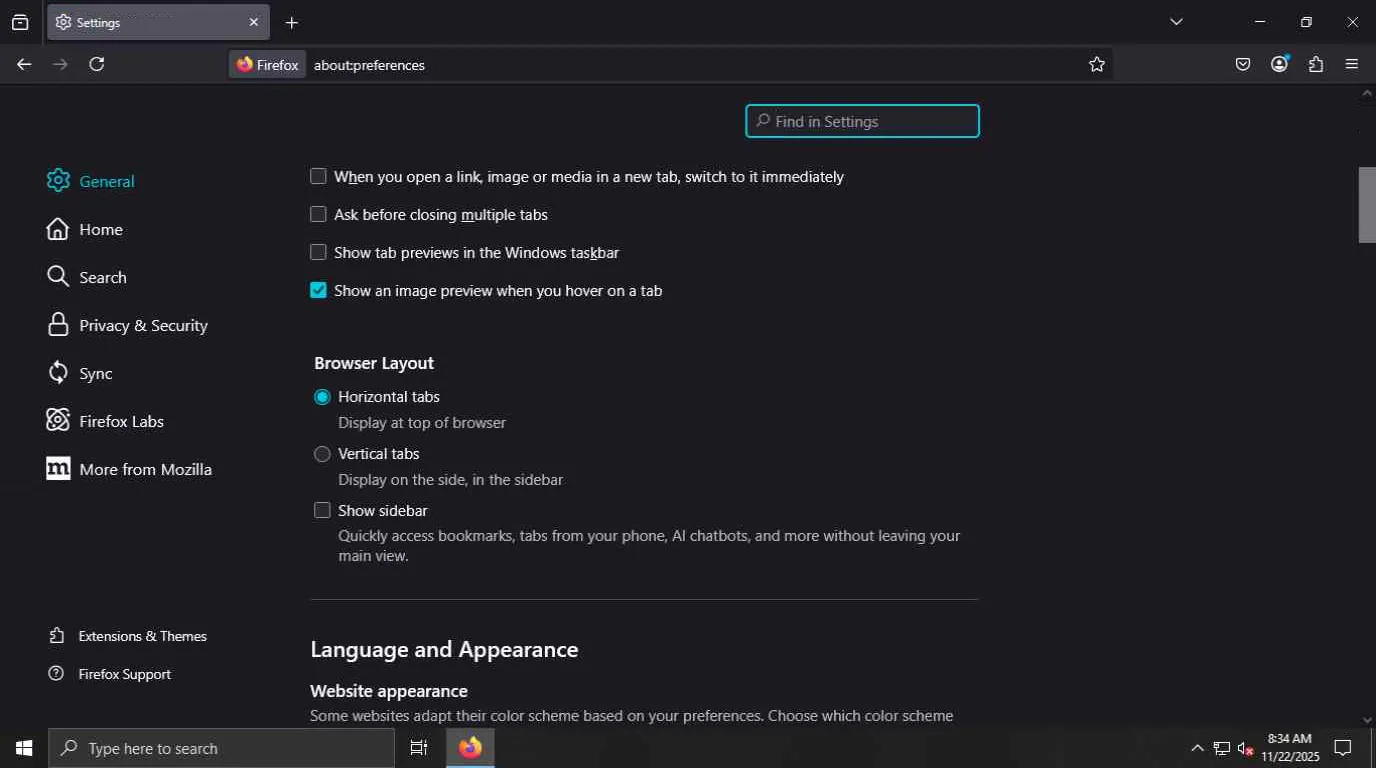The width and height of the screenshot is (1376, 768).
Task: Switch to the Firefox Labs section
Action: [121, 421]
